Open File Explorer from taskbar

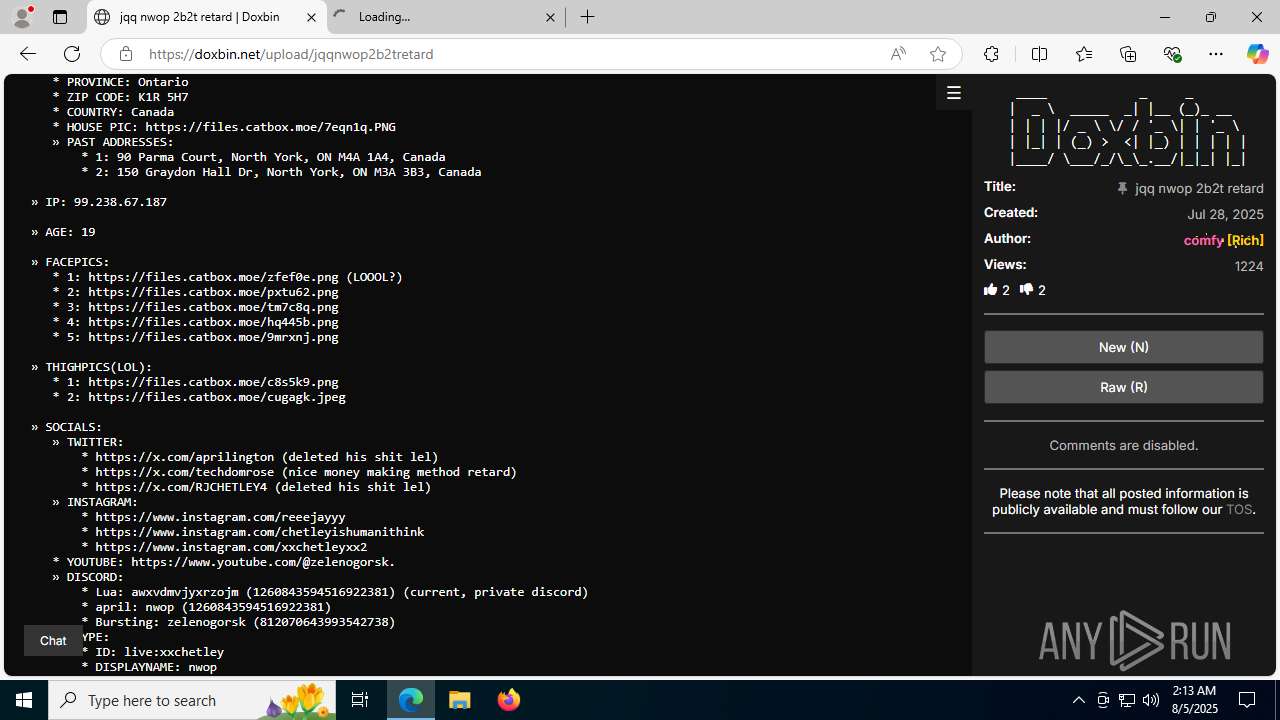[460, 700]
